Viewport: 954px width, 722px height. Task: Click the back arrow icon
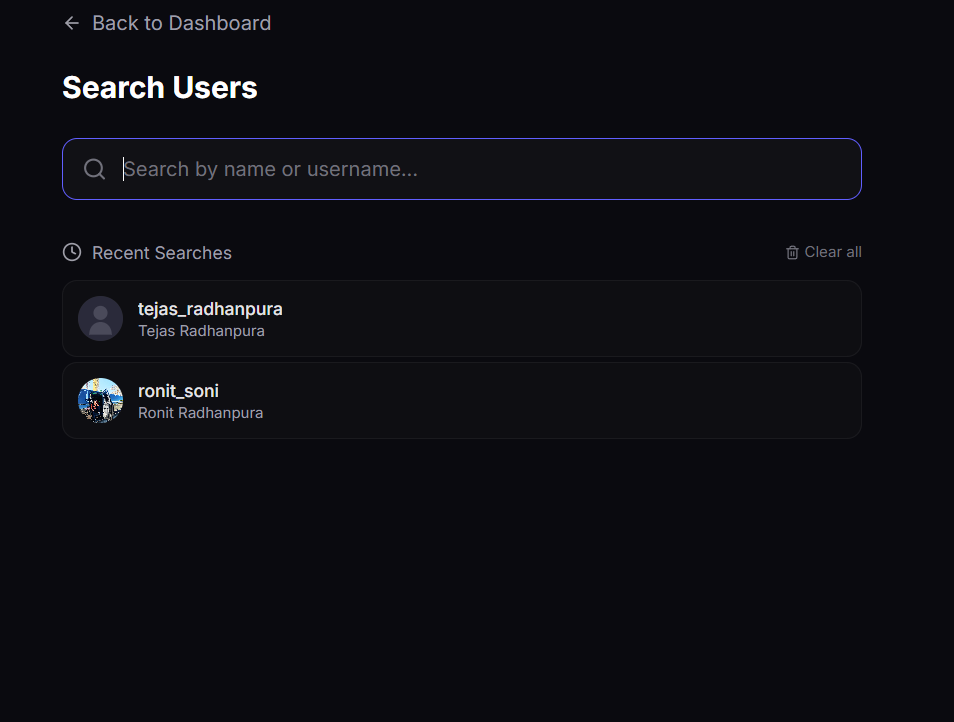(72, 23)
